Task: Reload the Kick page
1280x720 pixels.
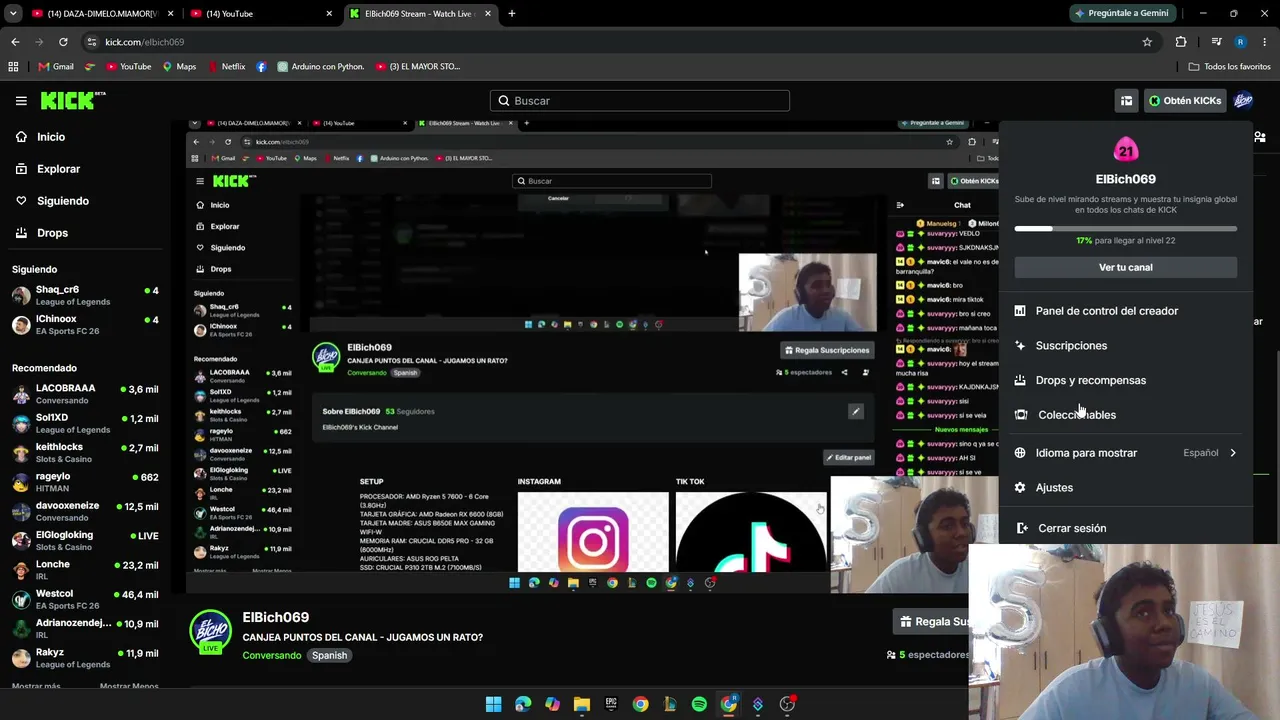Action: tap(63, 42)
